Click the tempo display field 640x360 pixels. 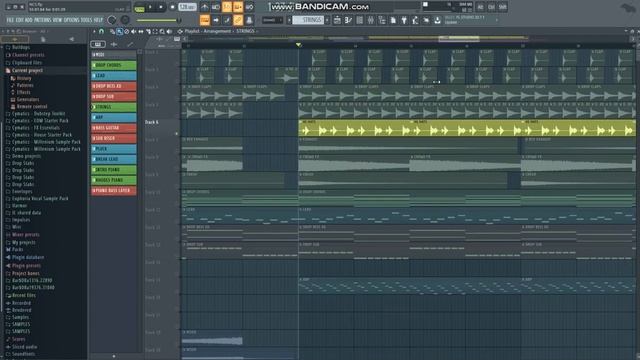pos(187,7)
